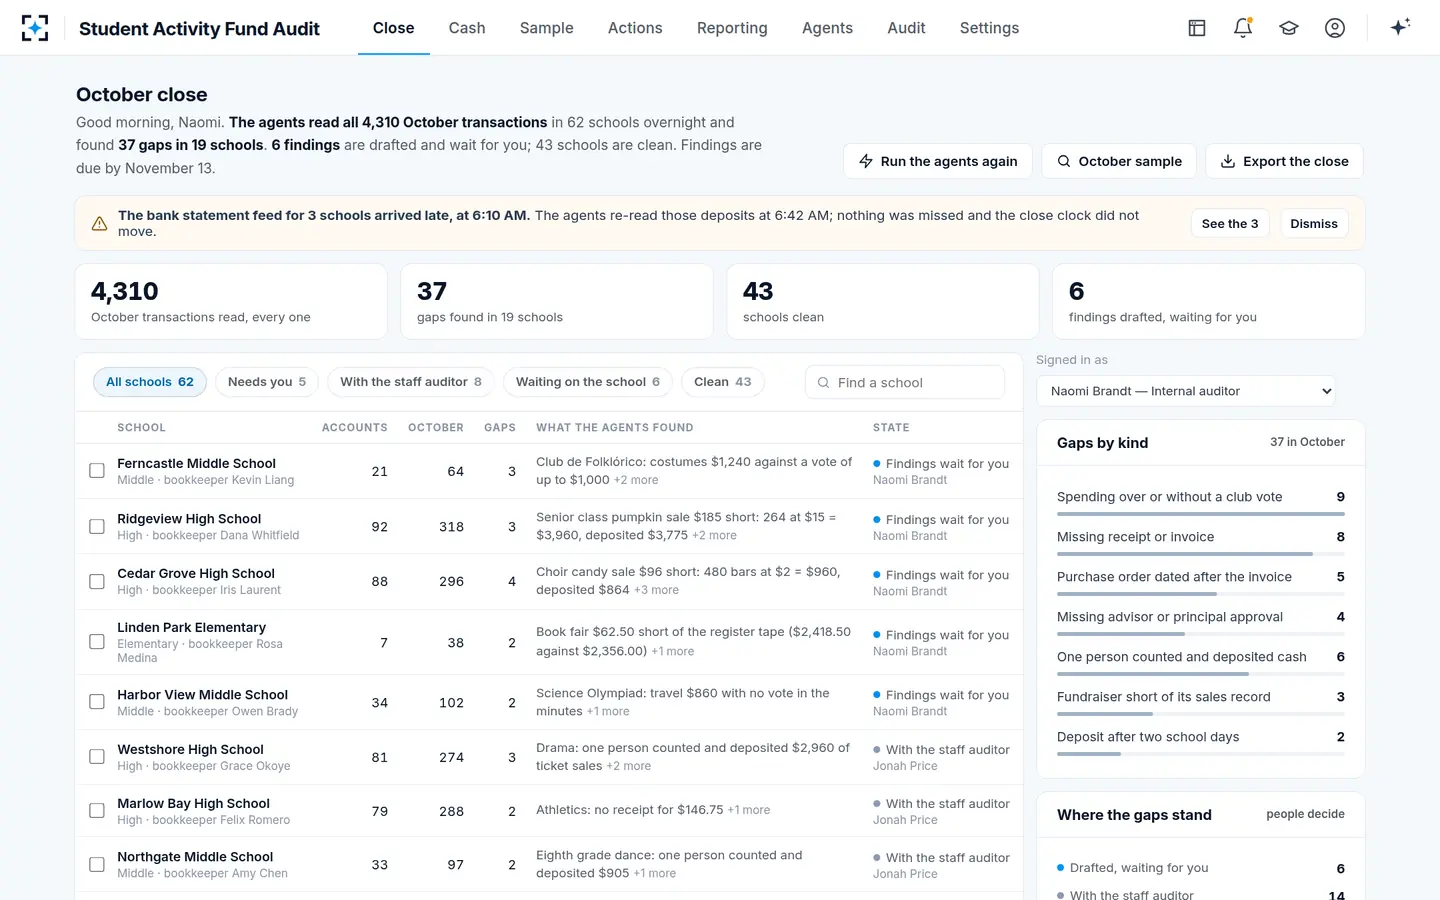Filter to With the staff auditor

pyautogui.click(x=411, y=382)
